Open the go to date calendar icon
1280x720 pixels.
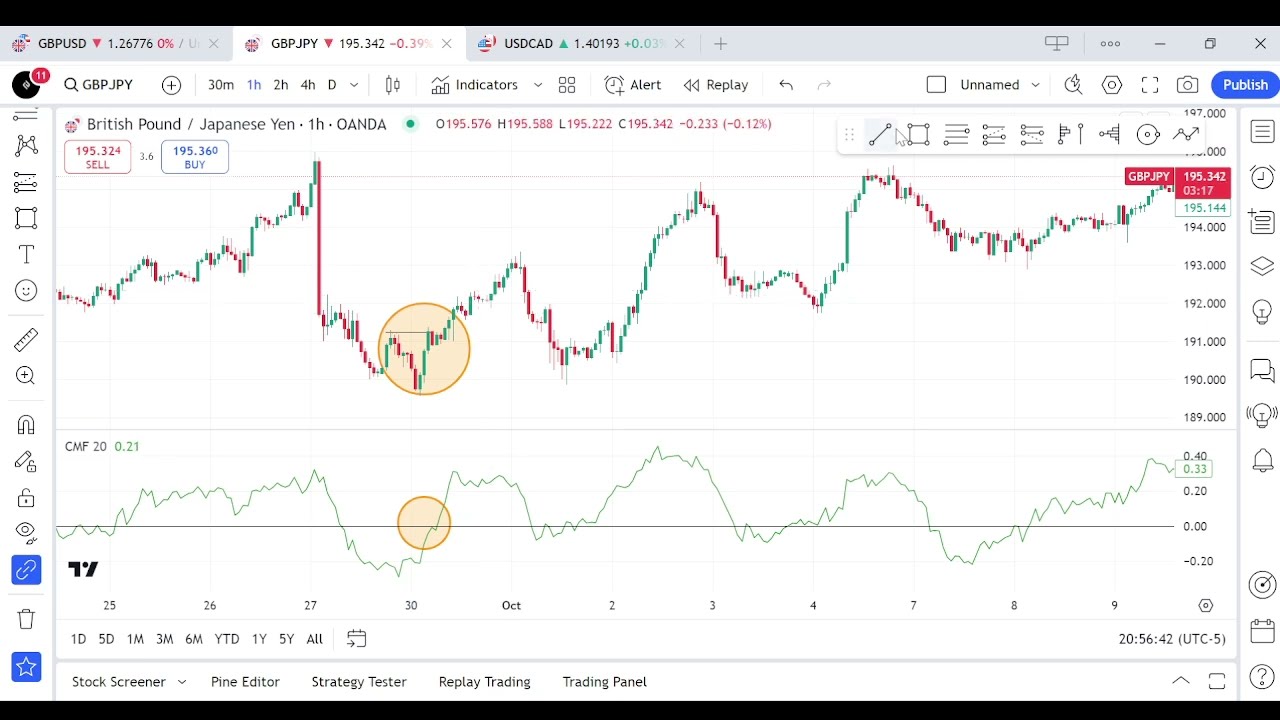coord(356,639)
